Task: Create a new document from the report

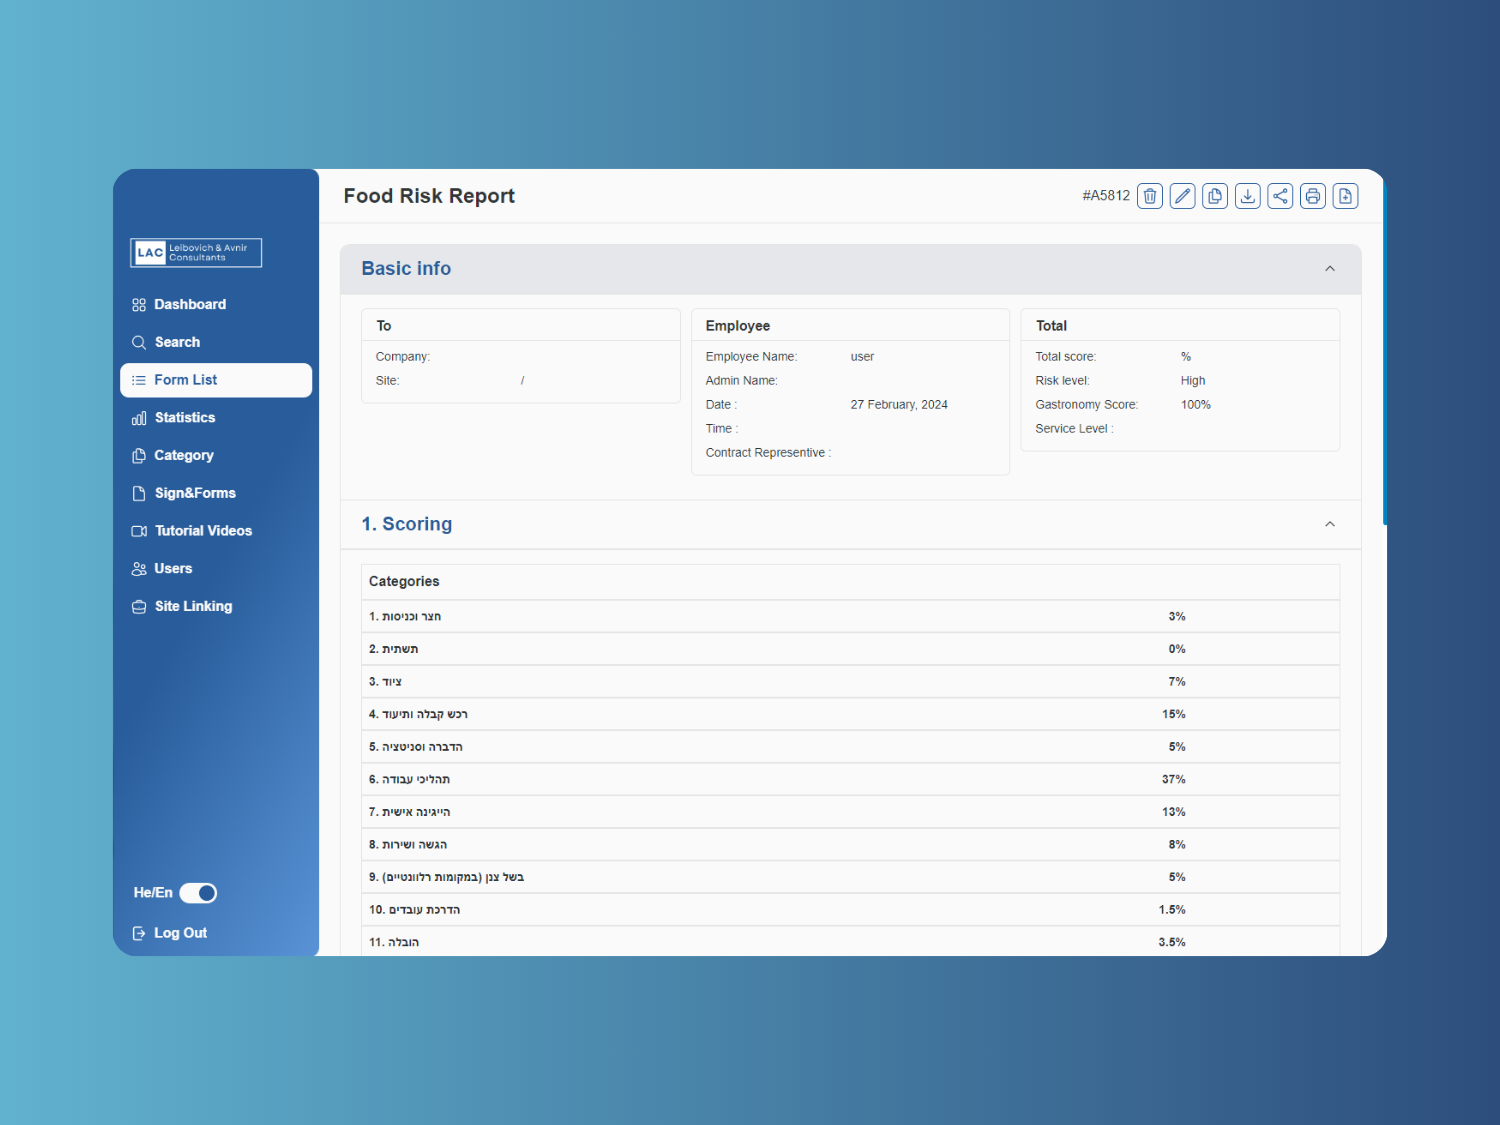Action: (1345, 195)
